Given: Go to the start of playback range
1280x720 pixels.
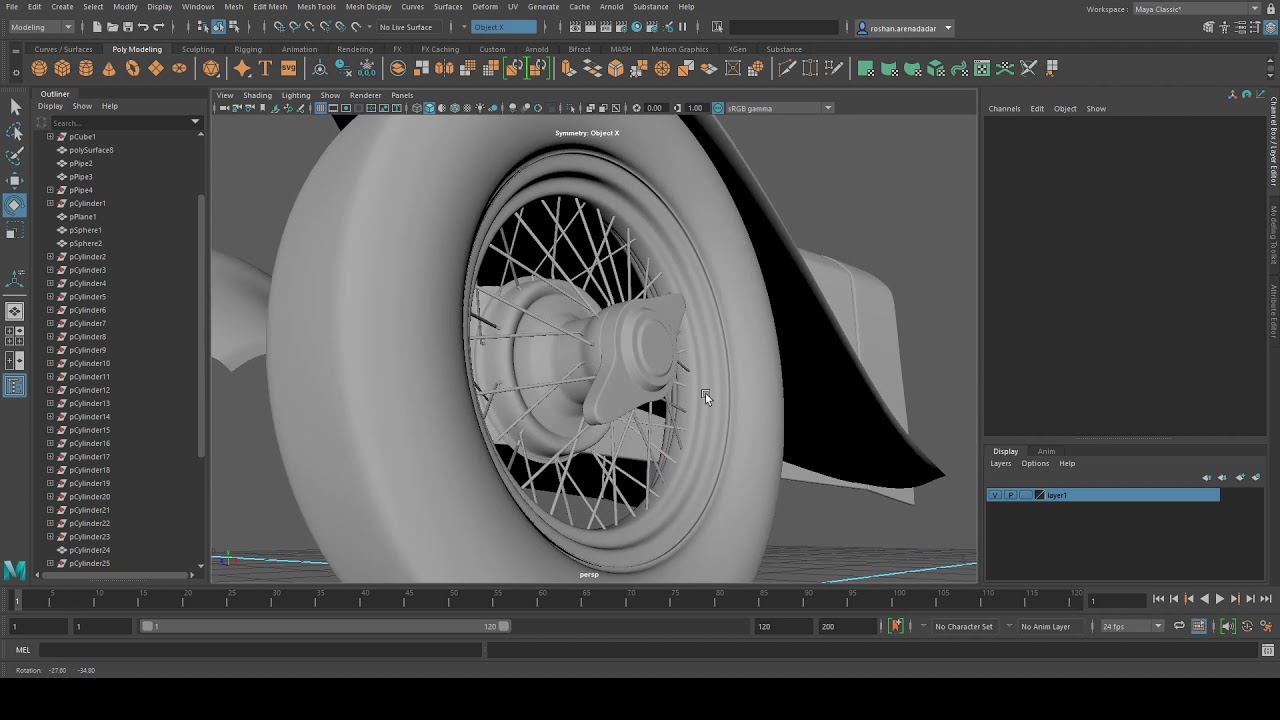Looking at the screenshot, I should tap(1158, 599).
